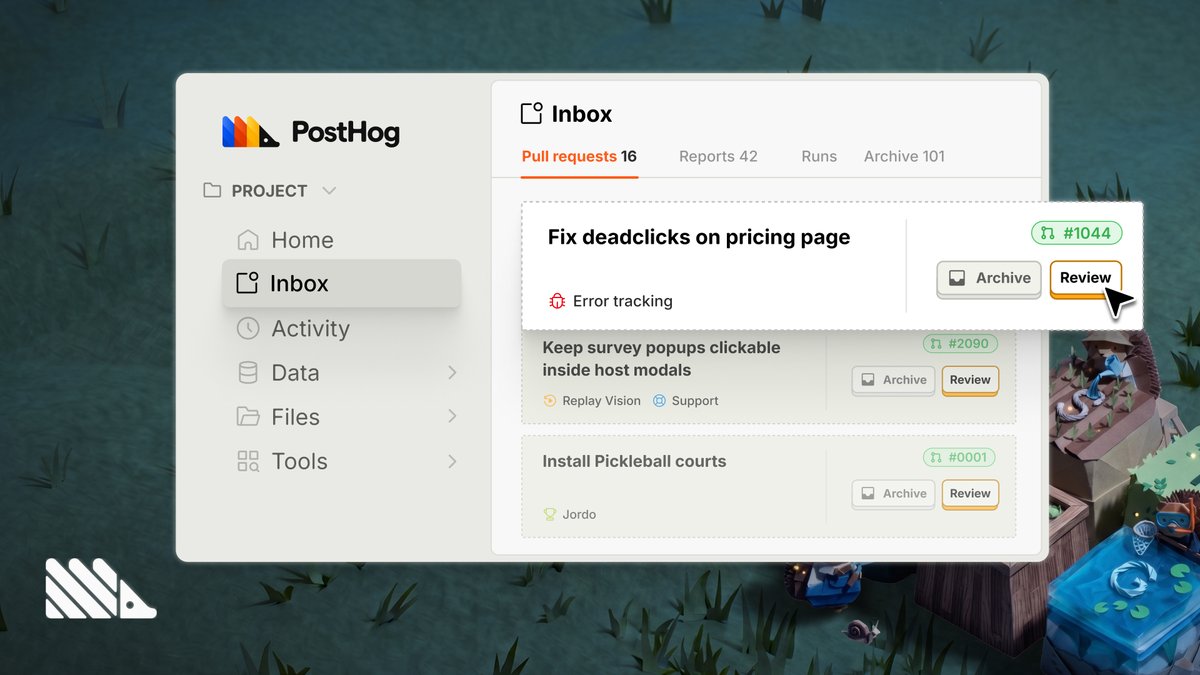The width and height of the screenshot is (1200, 675).
Task: Open the Reports tab
Action: 718,156
